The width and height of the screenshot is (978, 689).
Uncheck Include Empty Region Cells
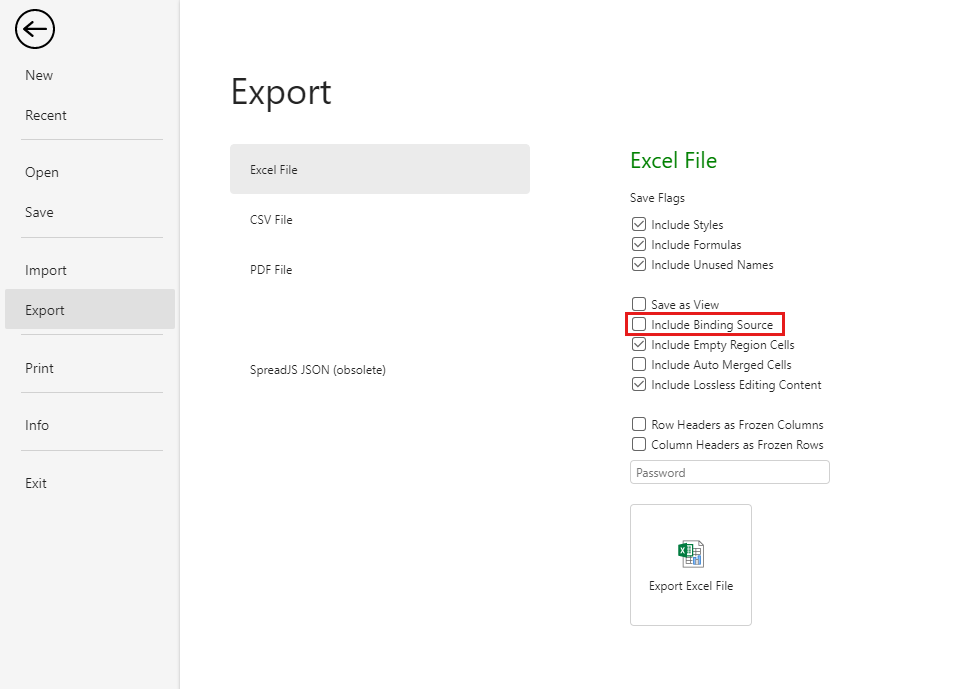coord(639,344)
